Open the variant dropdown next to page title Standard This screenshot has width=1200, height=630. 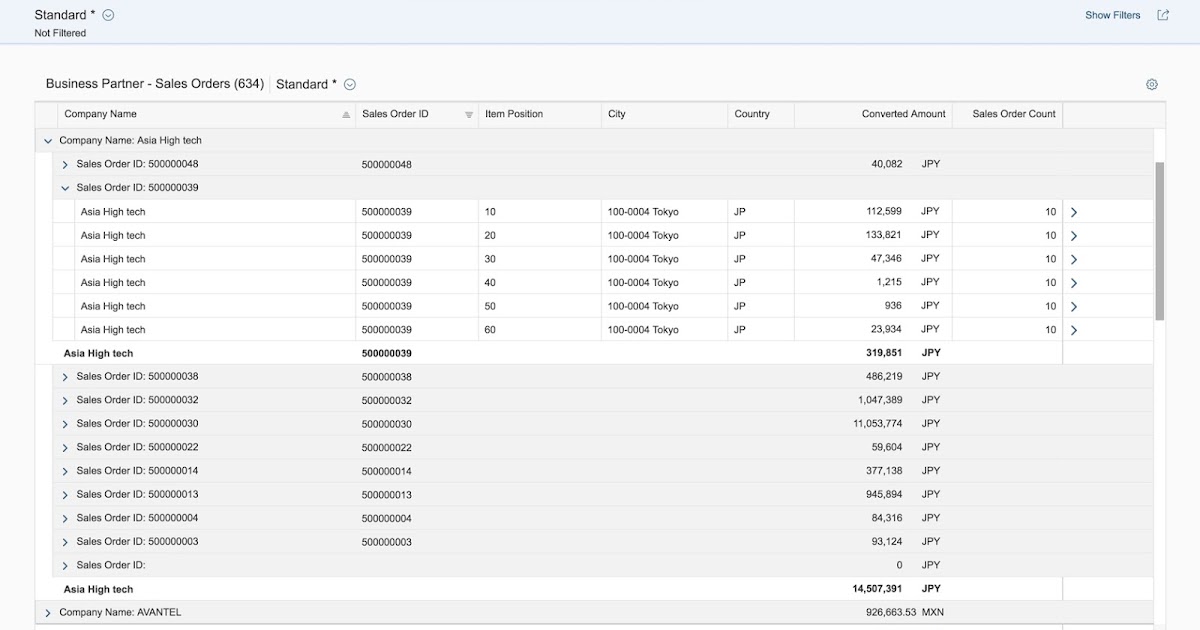pyautogui.click(x=106, y=14)
